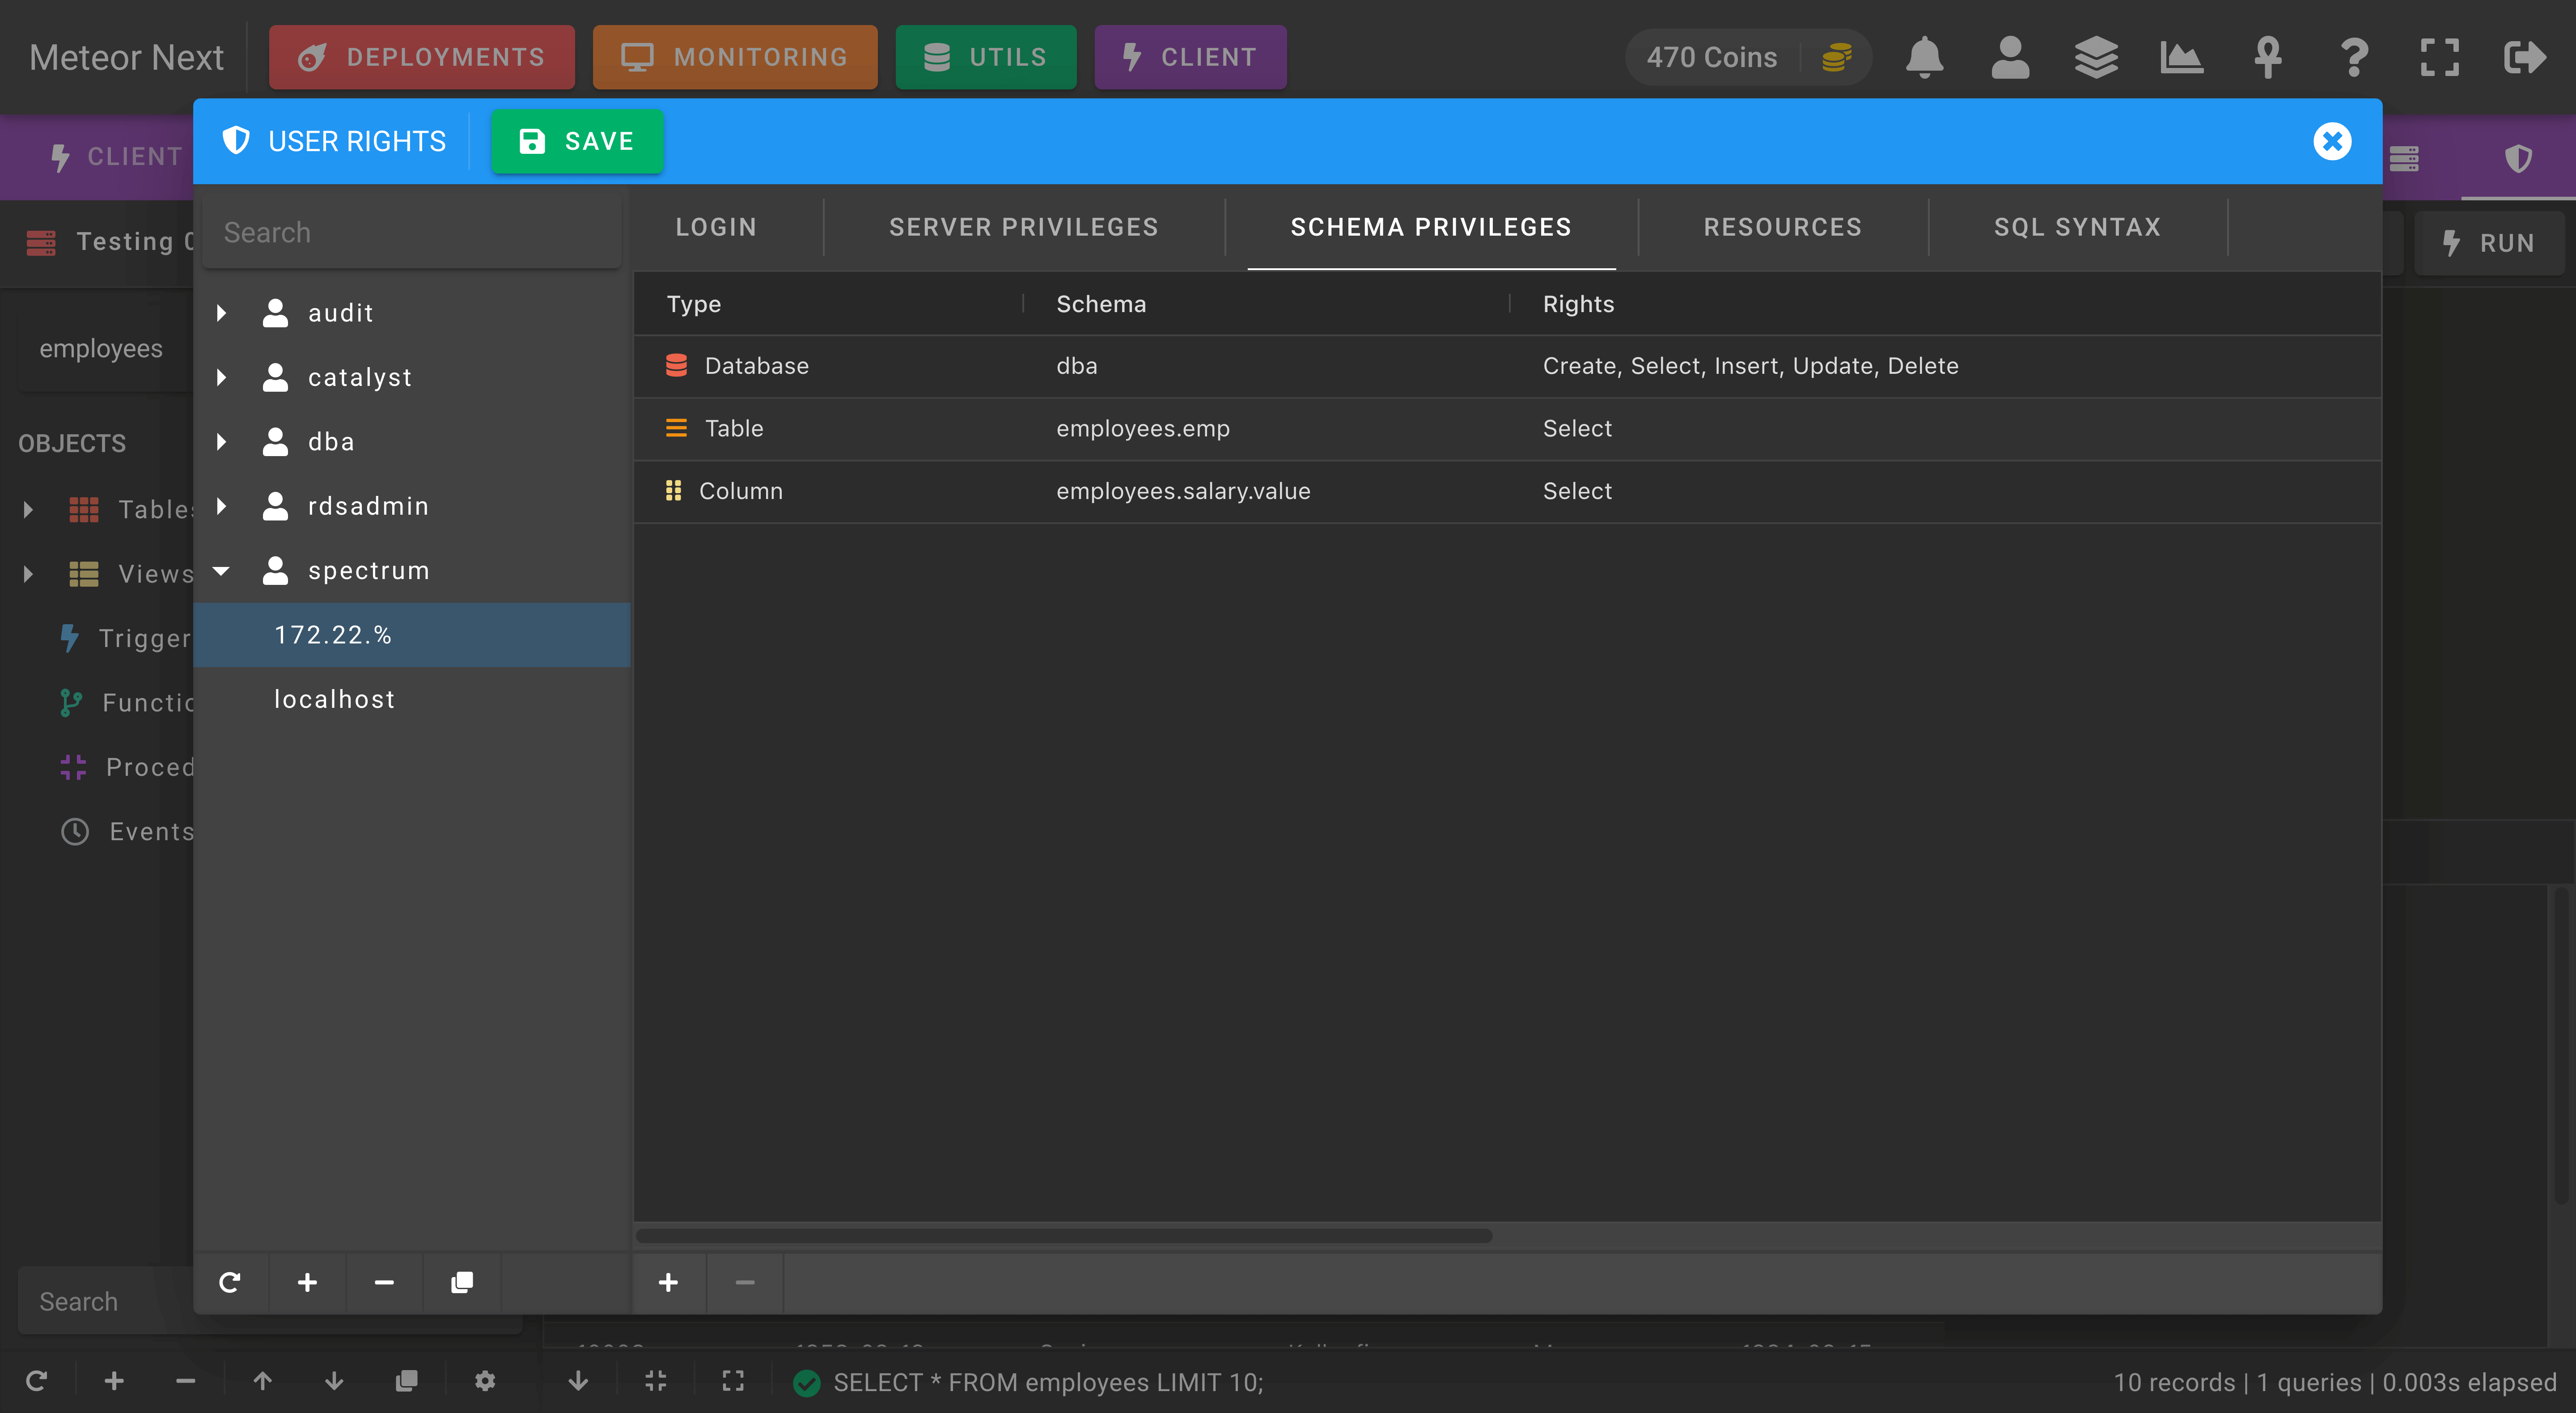2576x1413 pixels.
Task: Open the Resources tab
Action: [x=1783, y=227]
